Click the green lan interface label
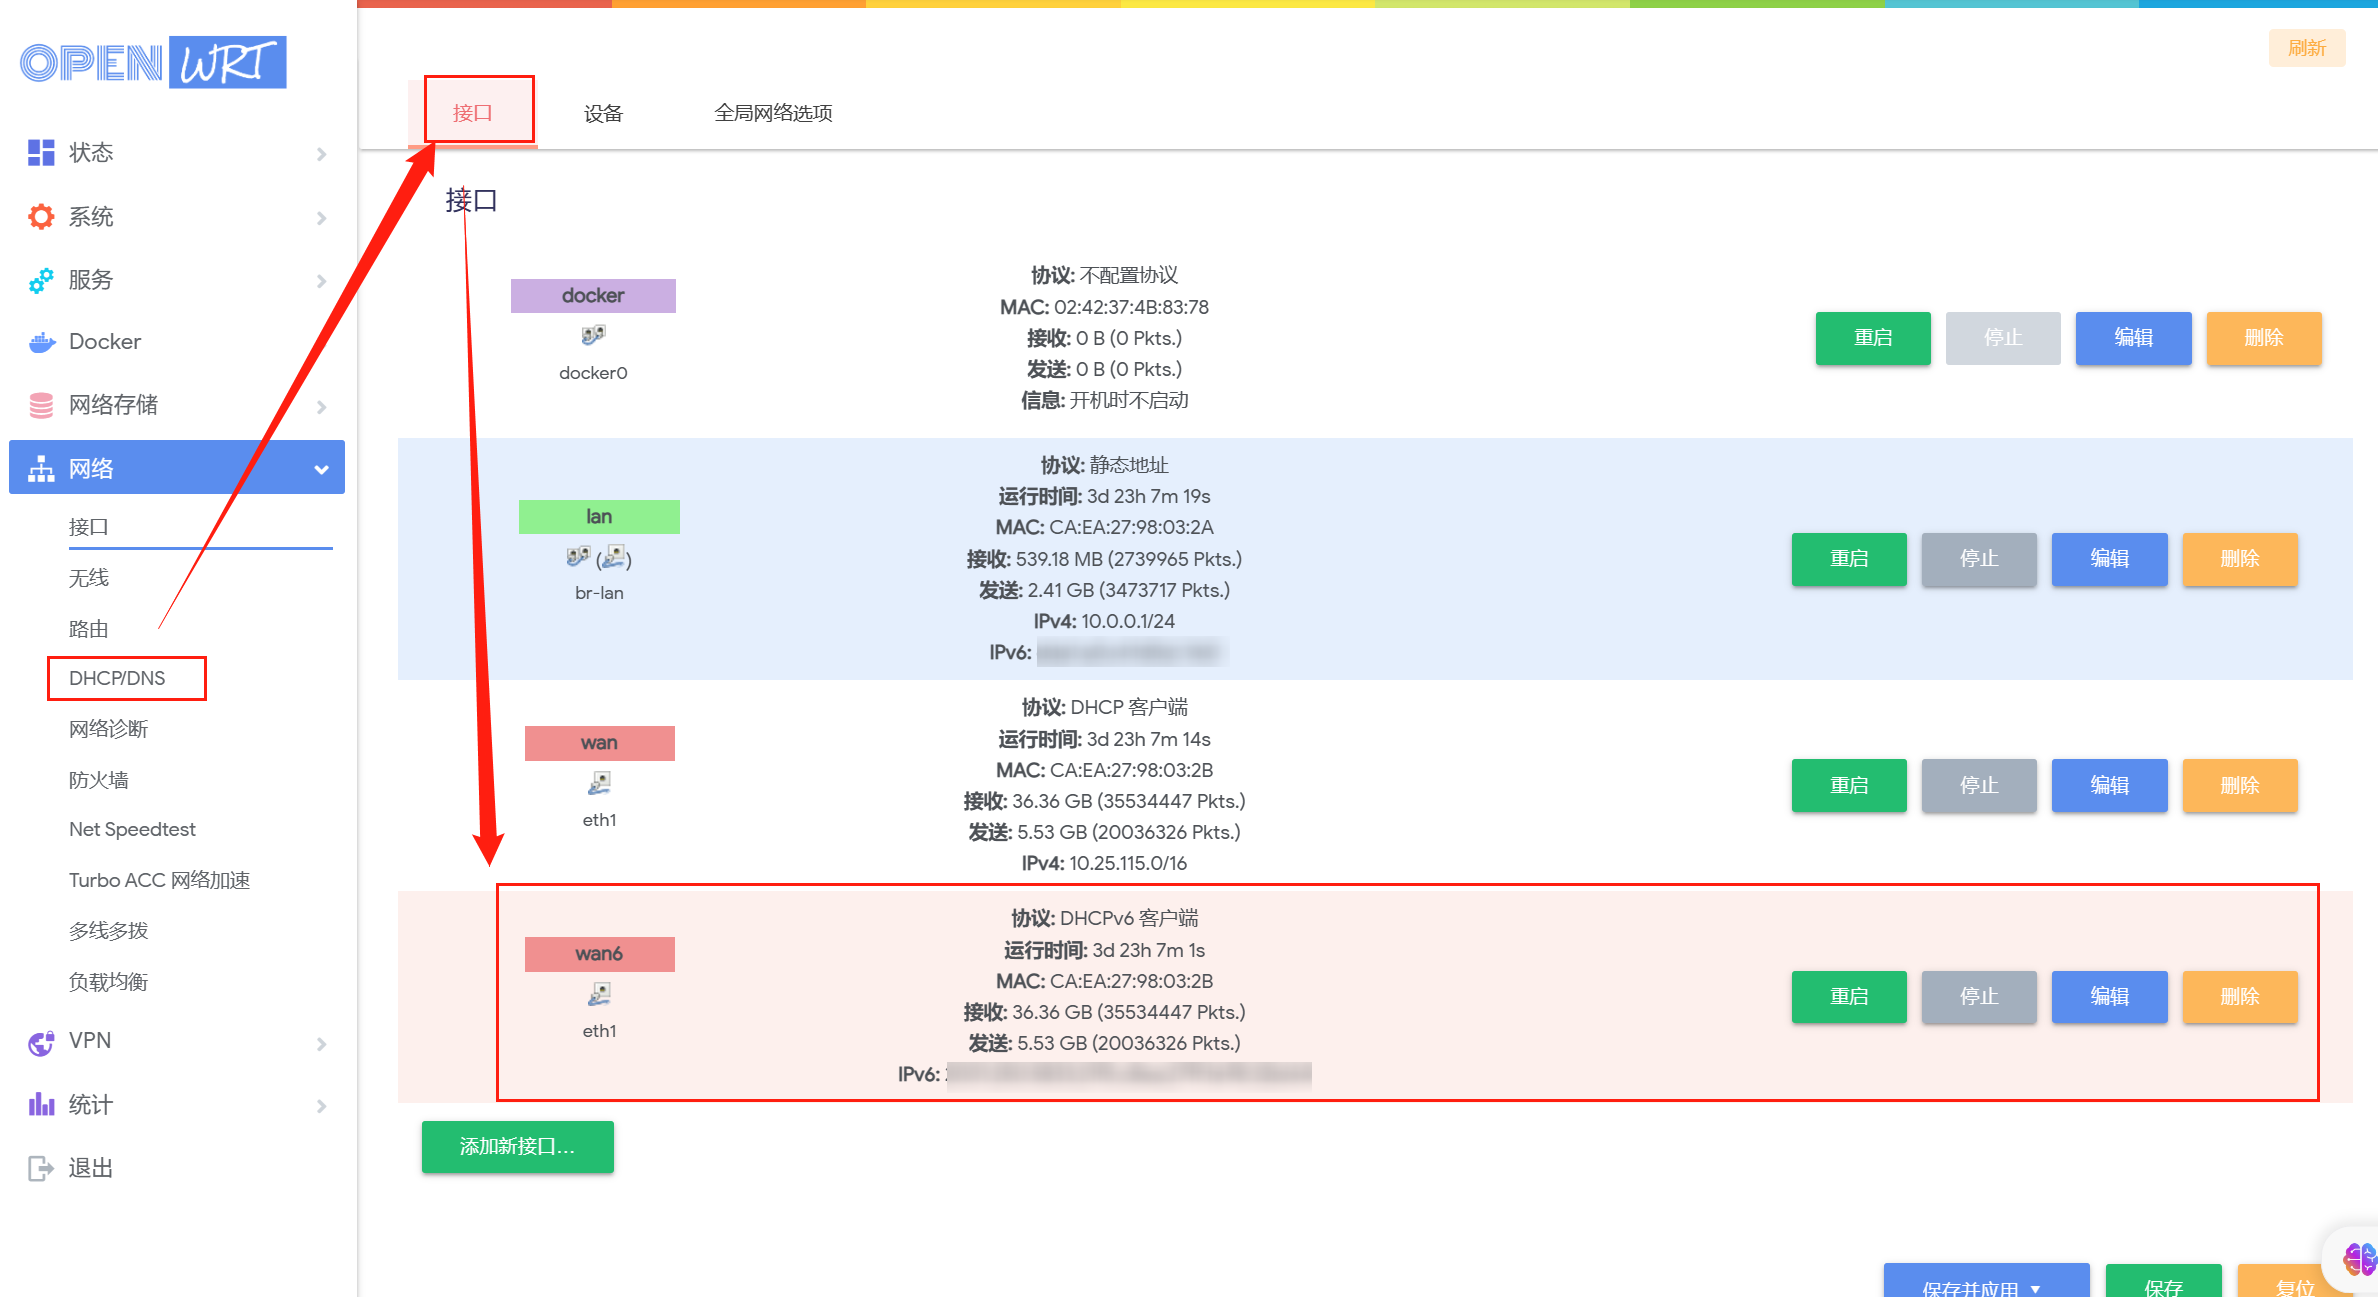Screen dimensions: 2378x1297 [599, 516]
